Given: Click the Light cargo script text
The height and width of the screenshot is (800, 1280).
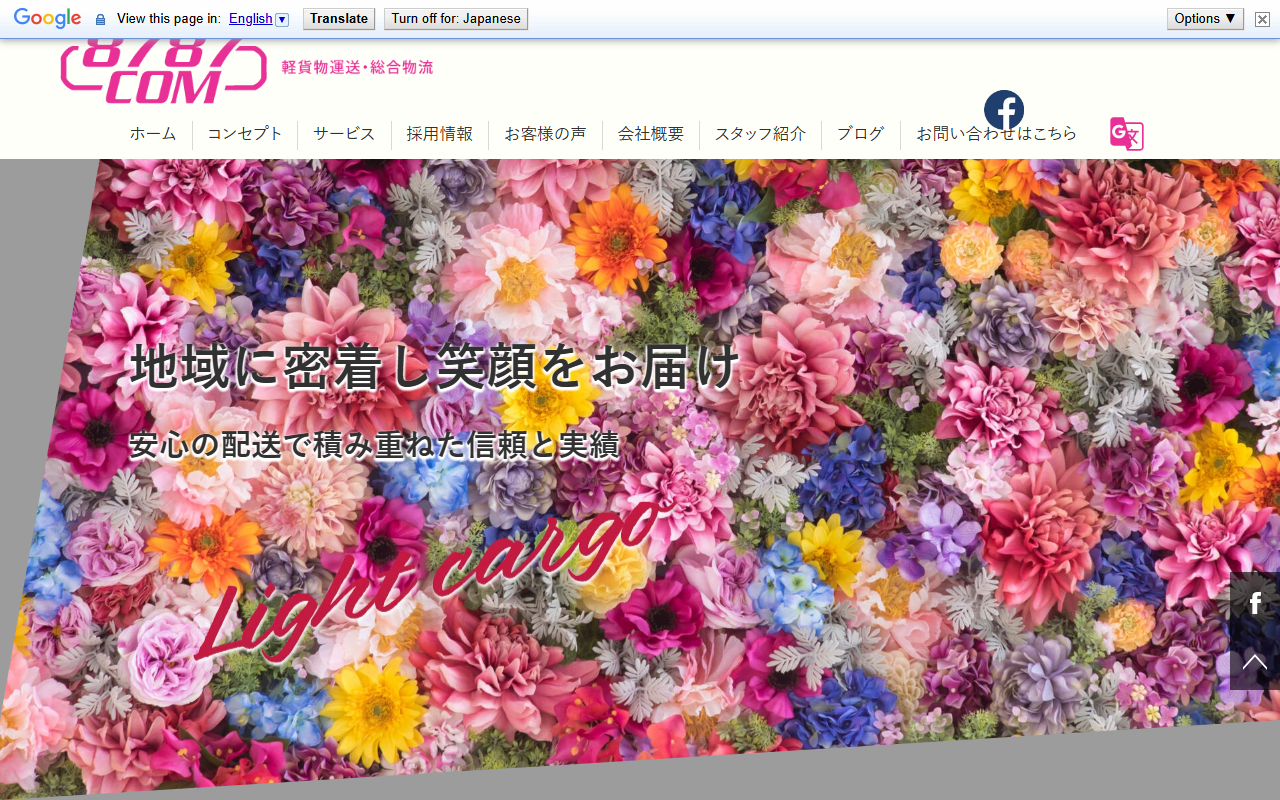Looking at the screenshot, I should pos(430,580).
